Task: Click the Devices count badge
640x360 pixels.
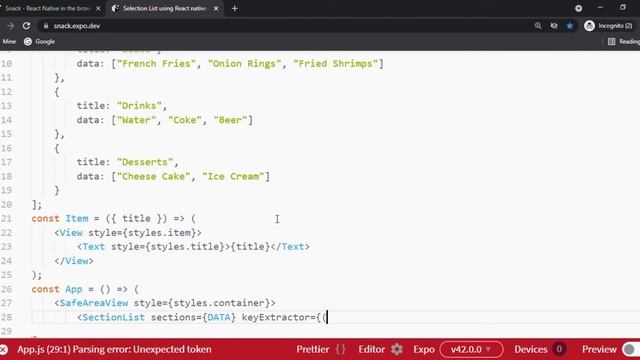Action: tap(559, 349)
